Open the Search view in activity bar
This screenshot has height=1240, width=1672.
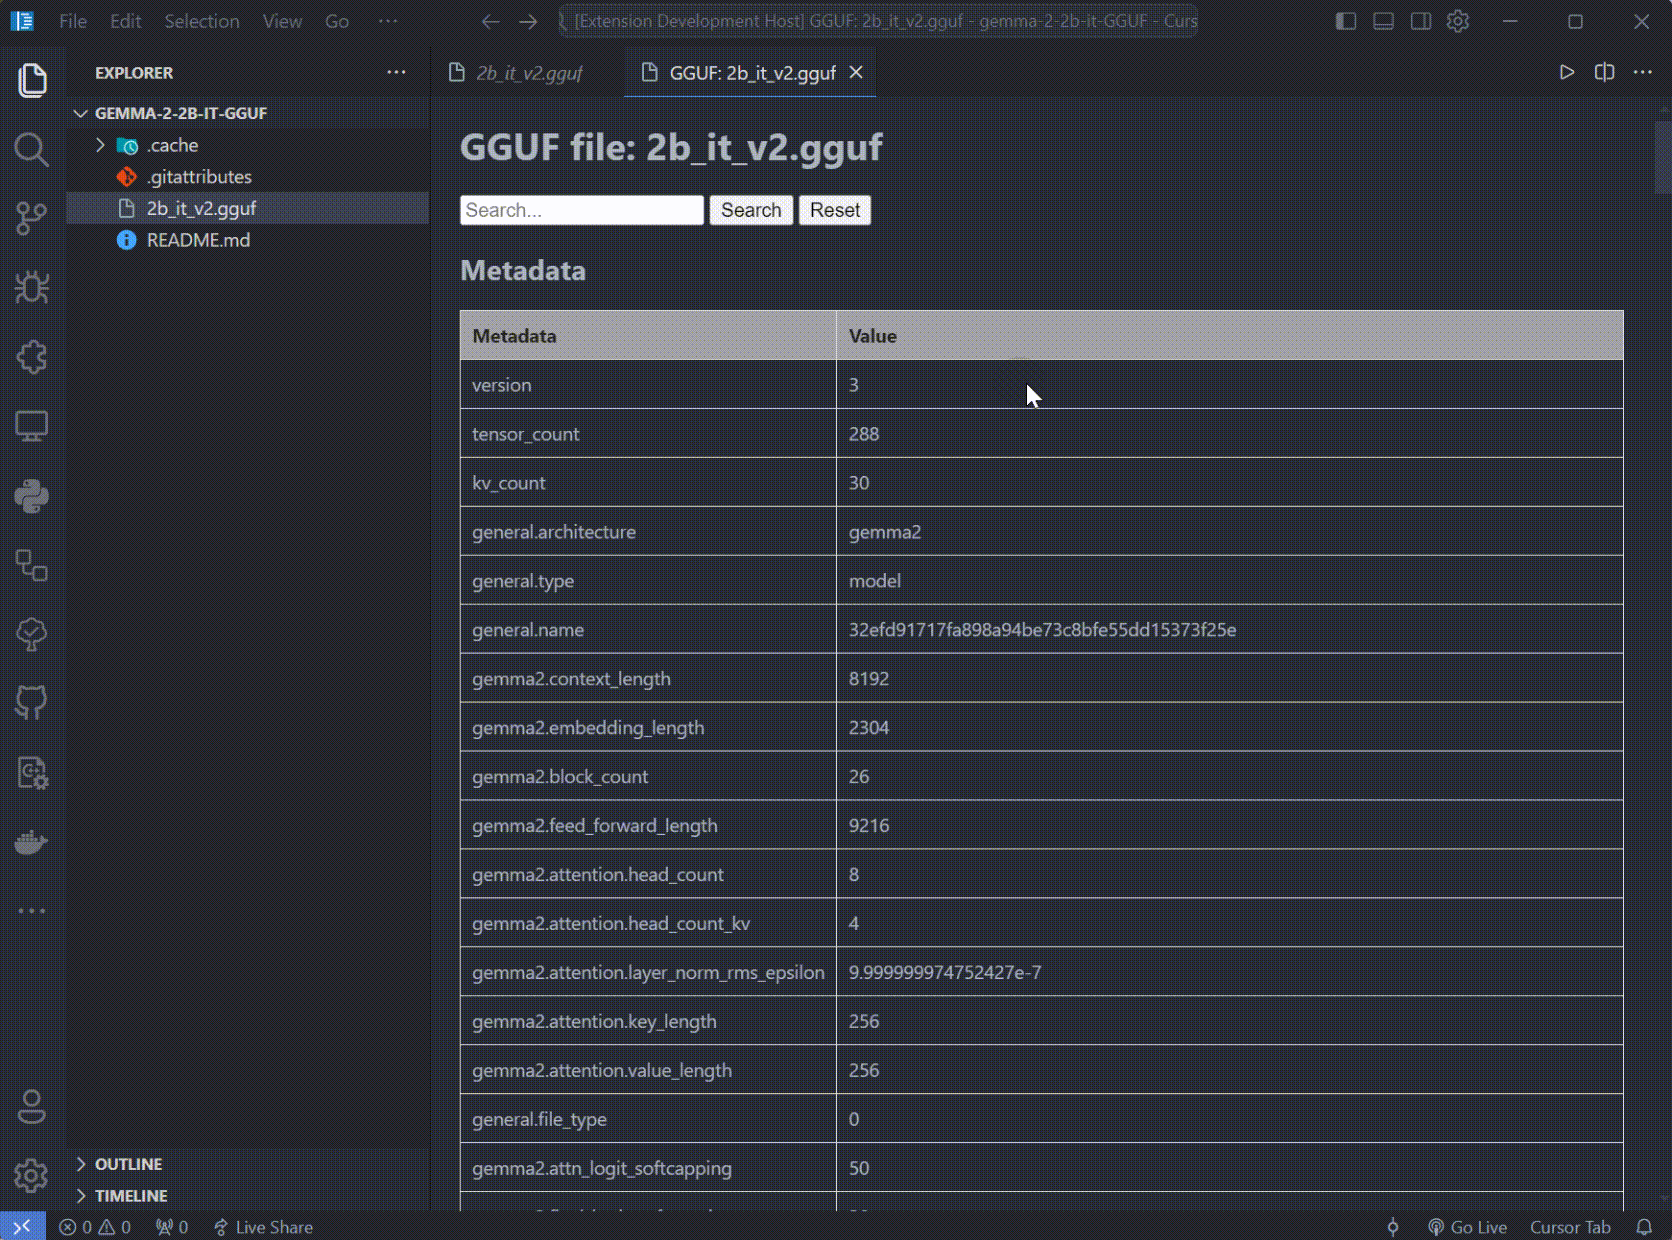(32, 150)
